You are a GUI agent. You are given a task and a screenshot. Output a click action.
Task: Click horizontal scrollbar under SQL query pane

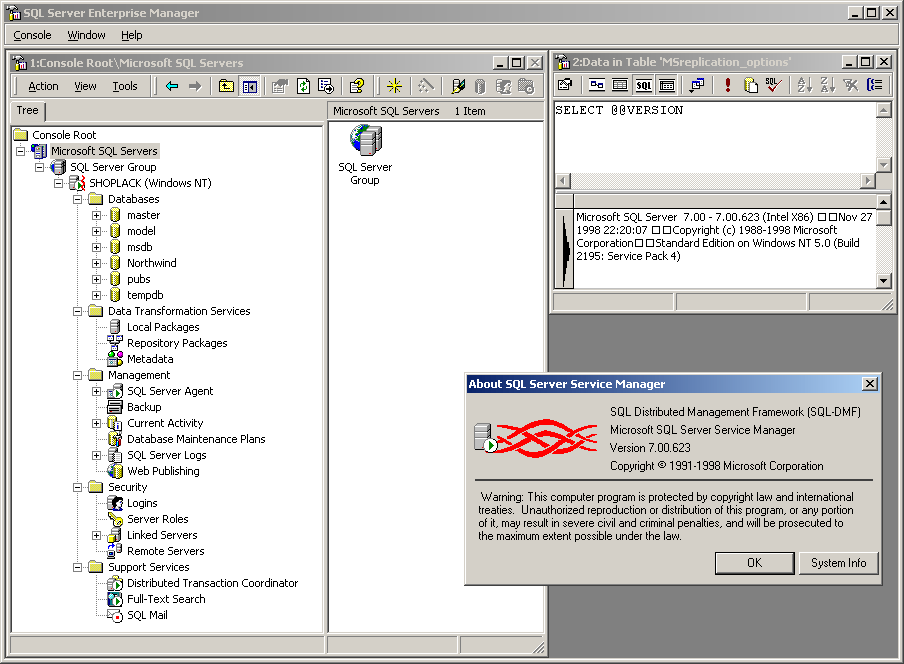coord(715,181)
